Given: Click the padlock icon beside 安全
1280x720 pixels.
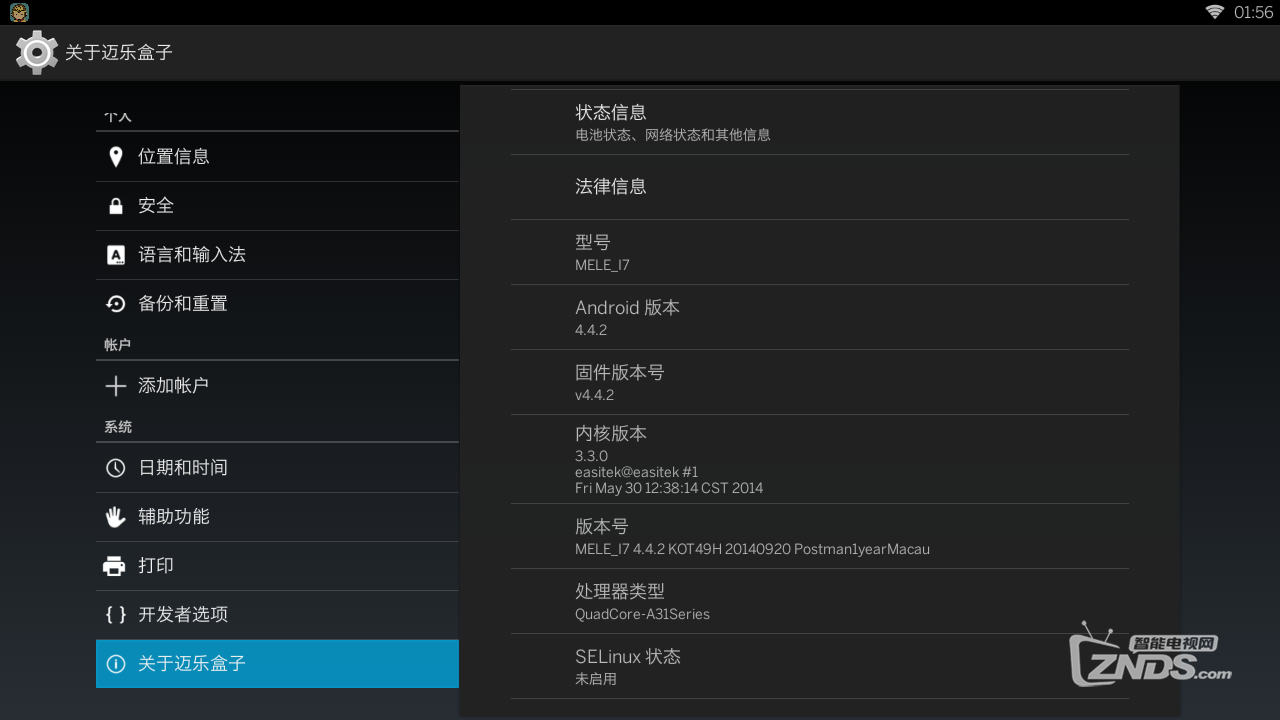Looking at the screenshot, I should click(116, 206).
